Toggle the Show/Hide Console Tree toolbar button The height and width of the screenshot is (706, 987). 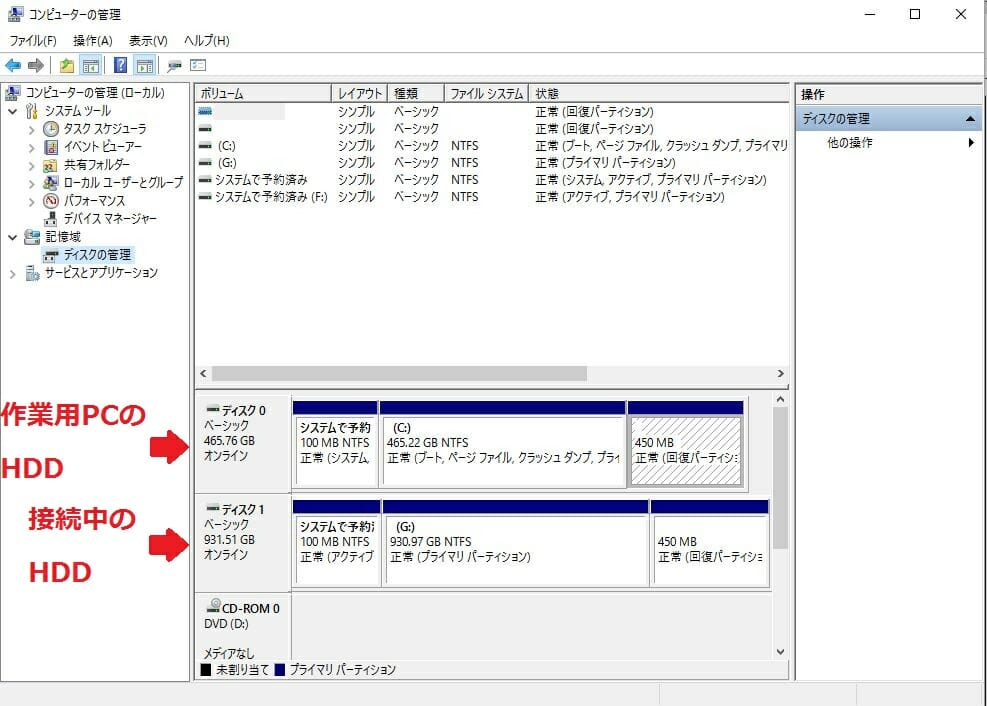91,66
